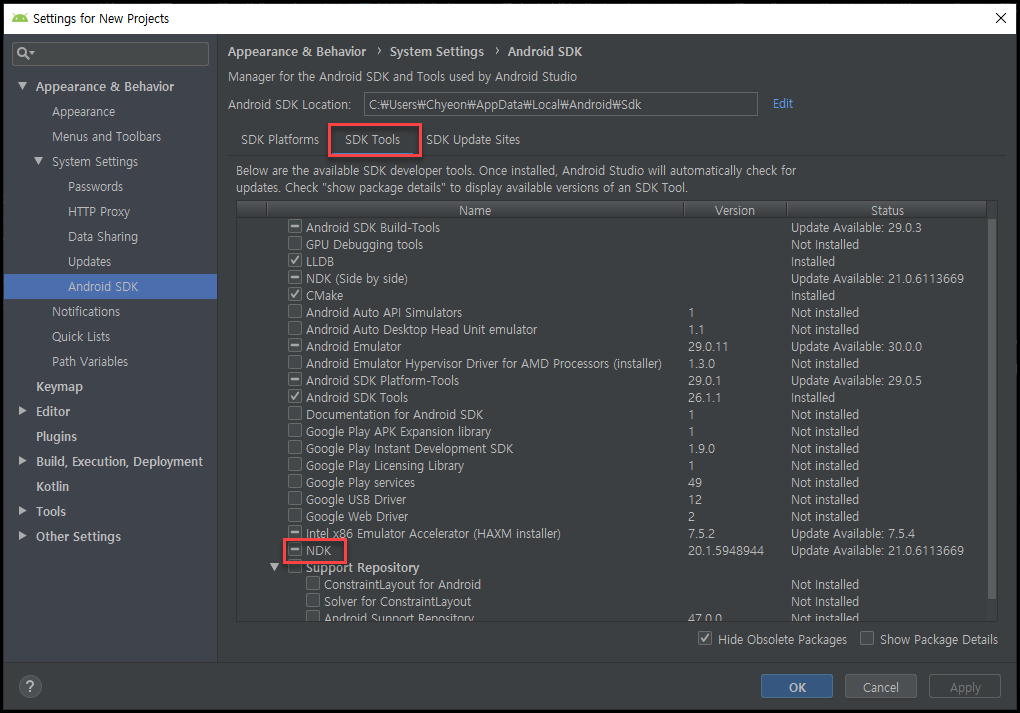Click the Version column header
The image size is (1020, 713).
pos(734,210)
